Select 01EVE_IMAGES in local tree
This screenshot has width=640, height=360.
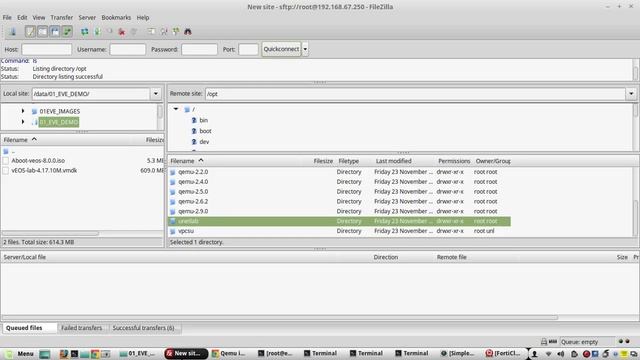click(x=60, y=111)
